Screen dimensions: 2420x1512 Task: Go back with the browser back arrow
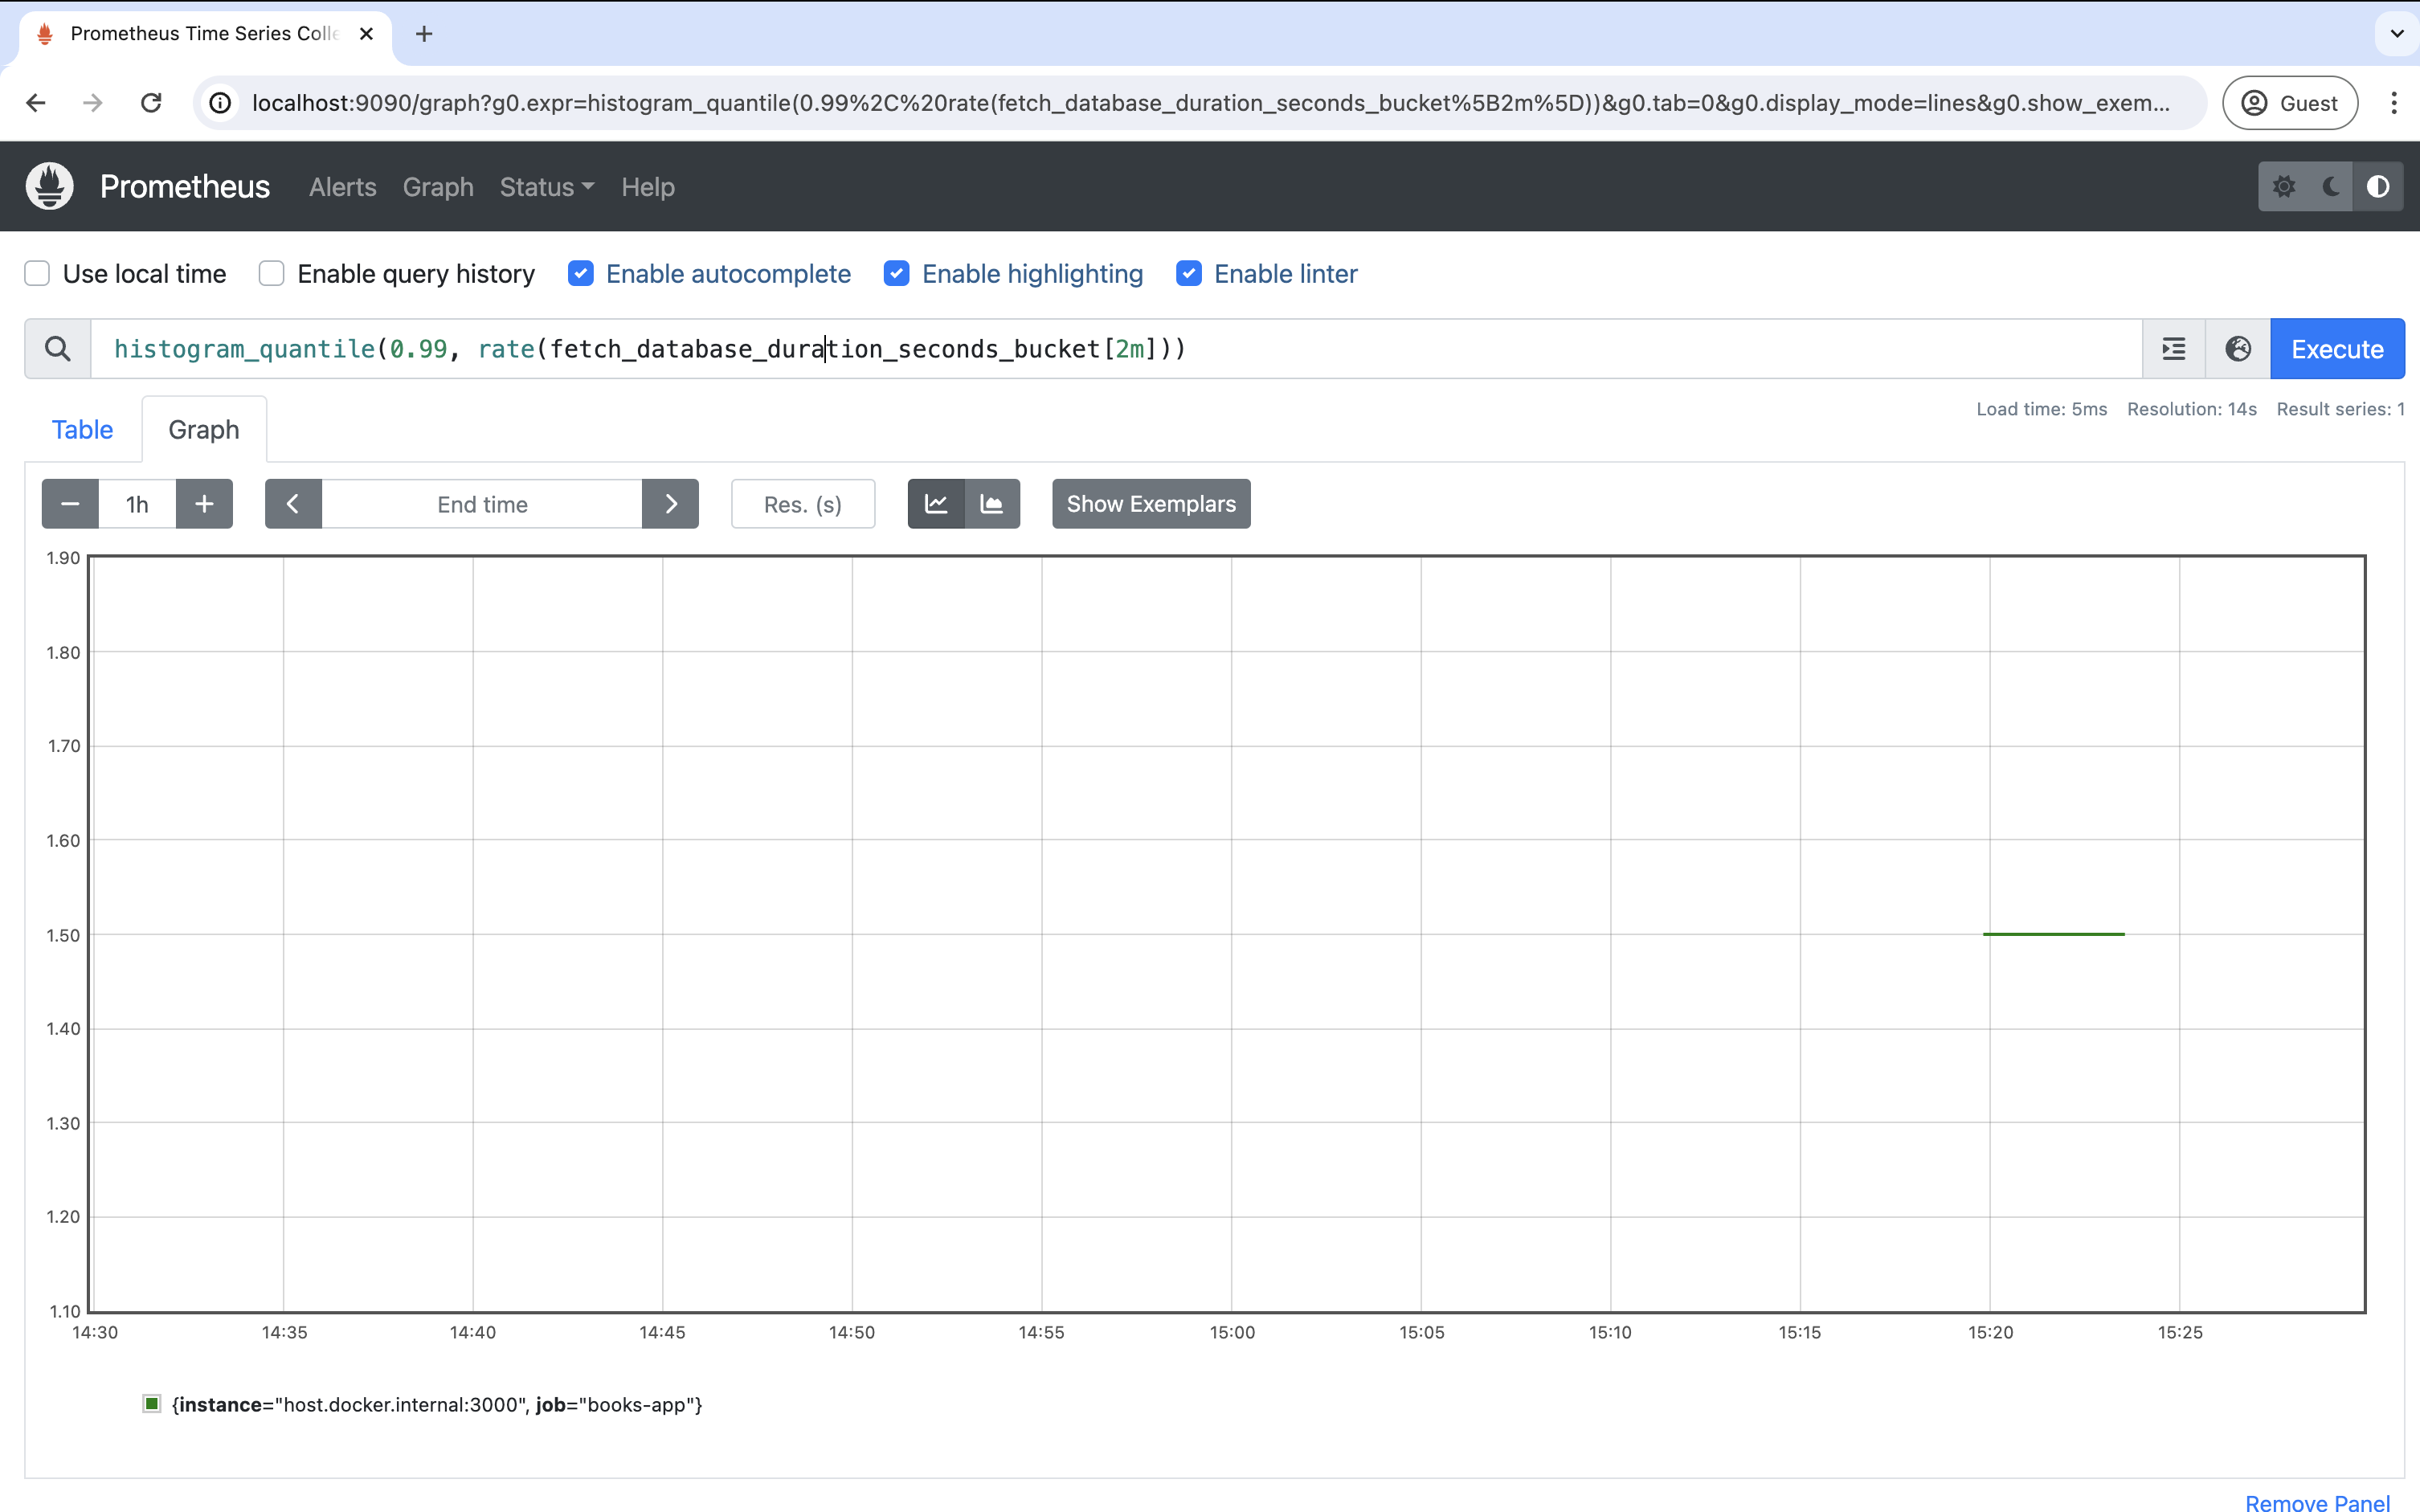click(x=36, y=103)
